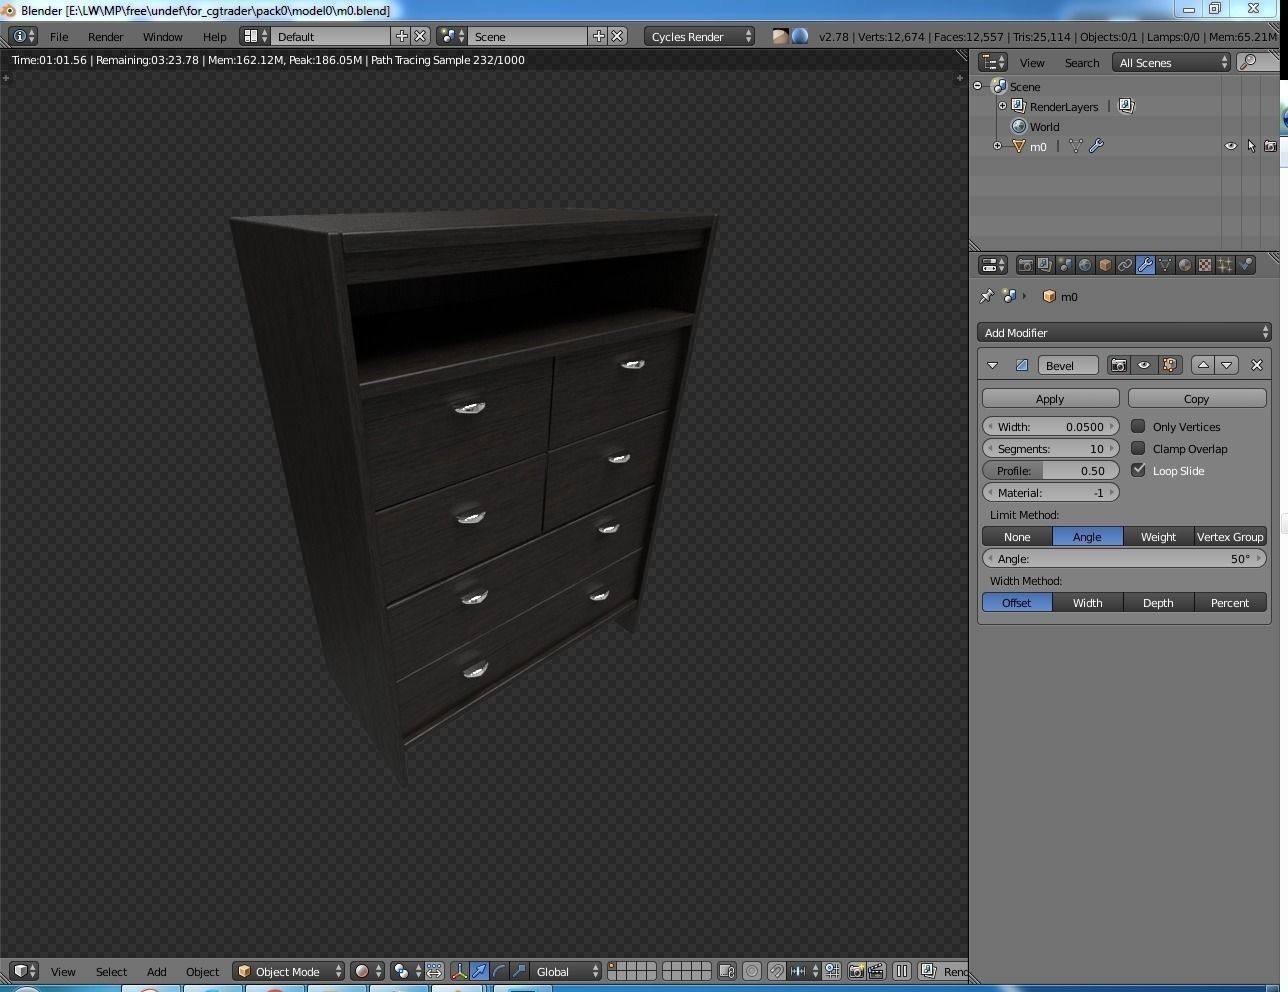Enable the Only Vertices checkbox
The image size is (1288, 992).
point(1138,426)
